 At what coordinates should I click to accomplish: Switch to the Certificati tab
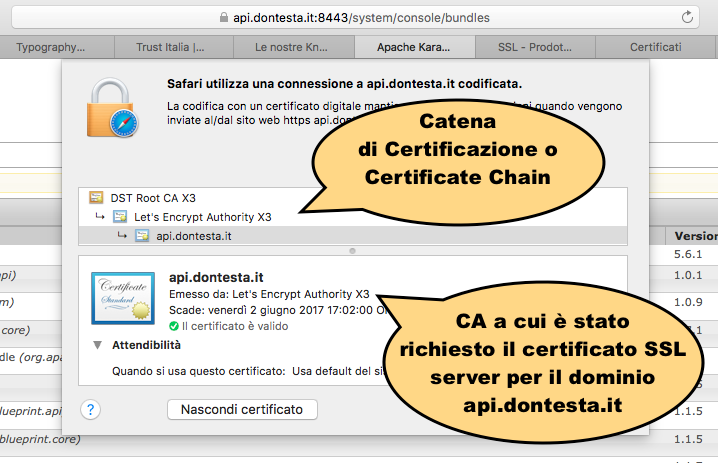click(x=656, y=47)
